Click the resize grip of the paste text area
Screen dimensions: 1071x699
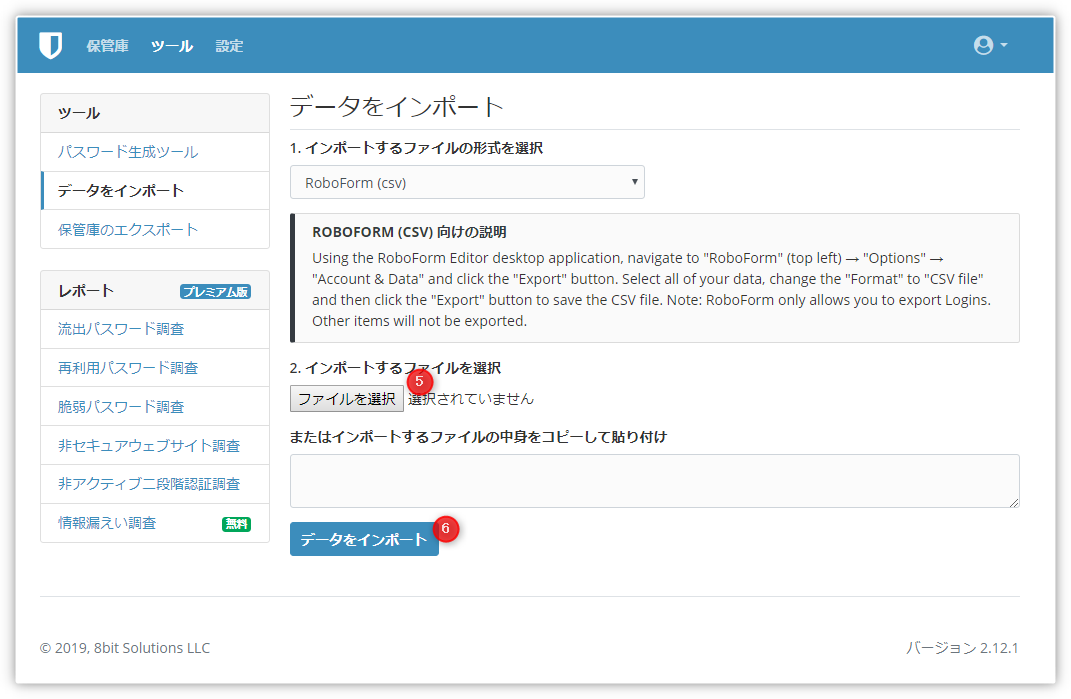pos(1014,502)
